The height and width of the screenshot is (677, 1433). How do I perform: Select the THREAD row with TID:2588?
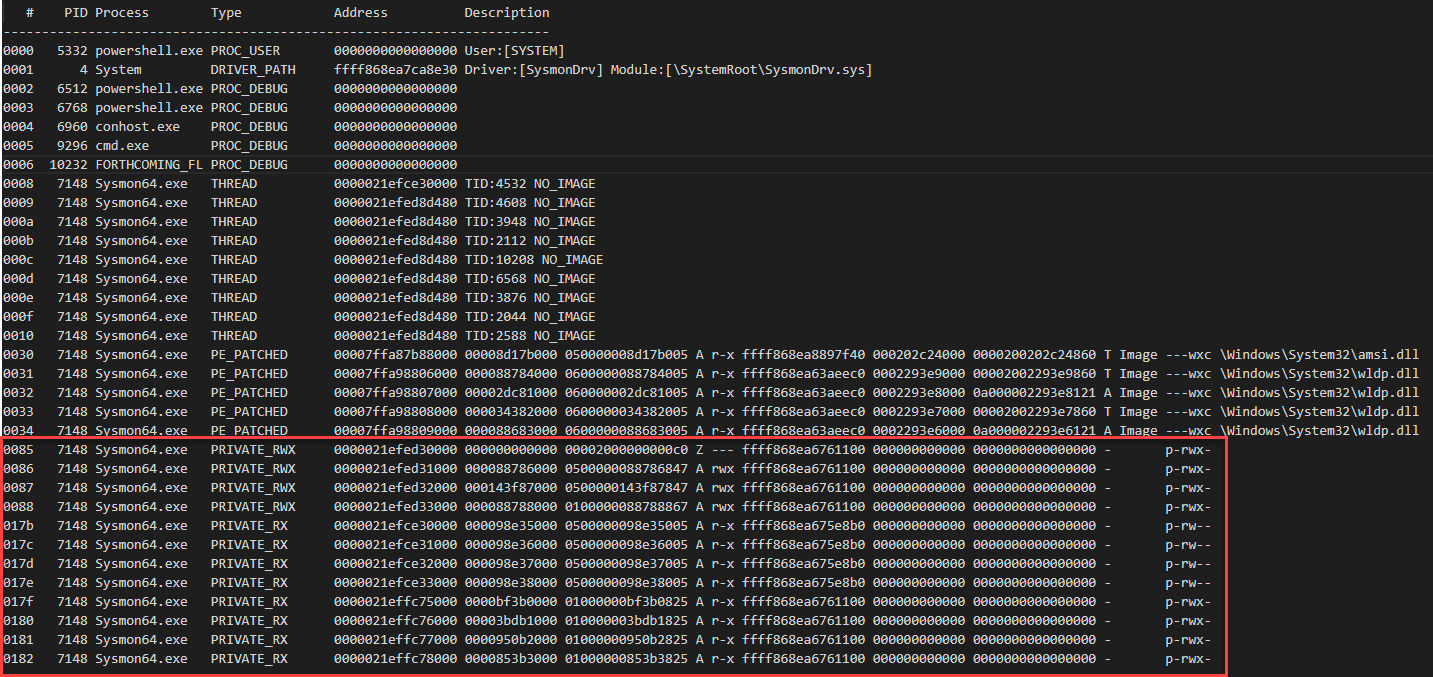point(300,335)
